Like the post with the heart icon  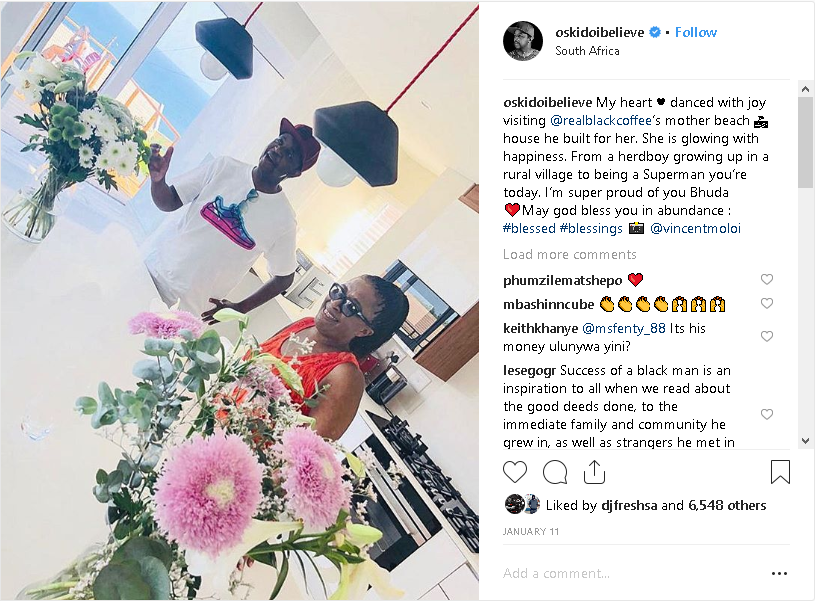515,472
